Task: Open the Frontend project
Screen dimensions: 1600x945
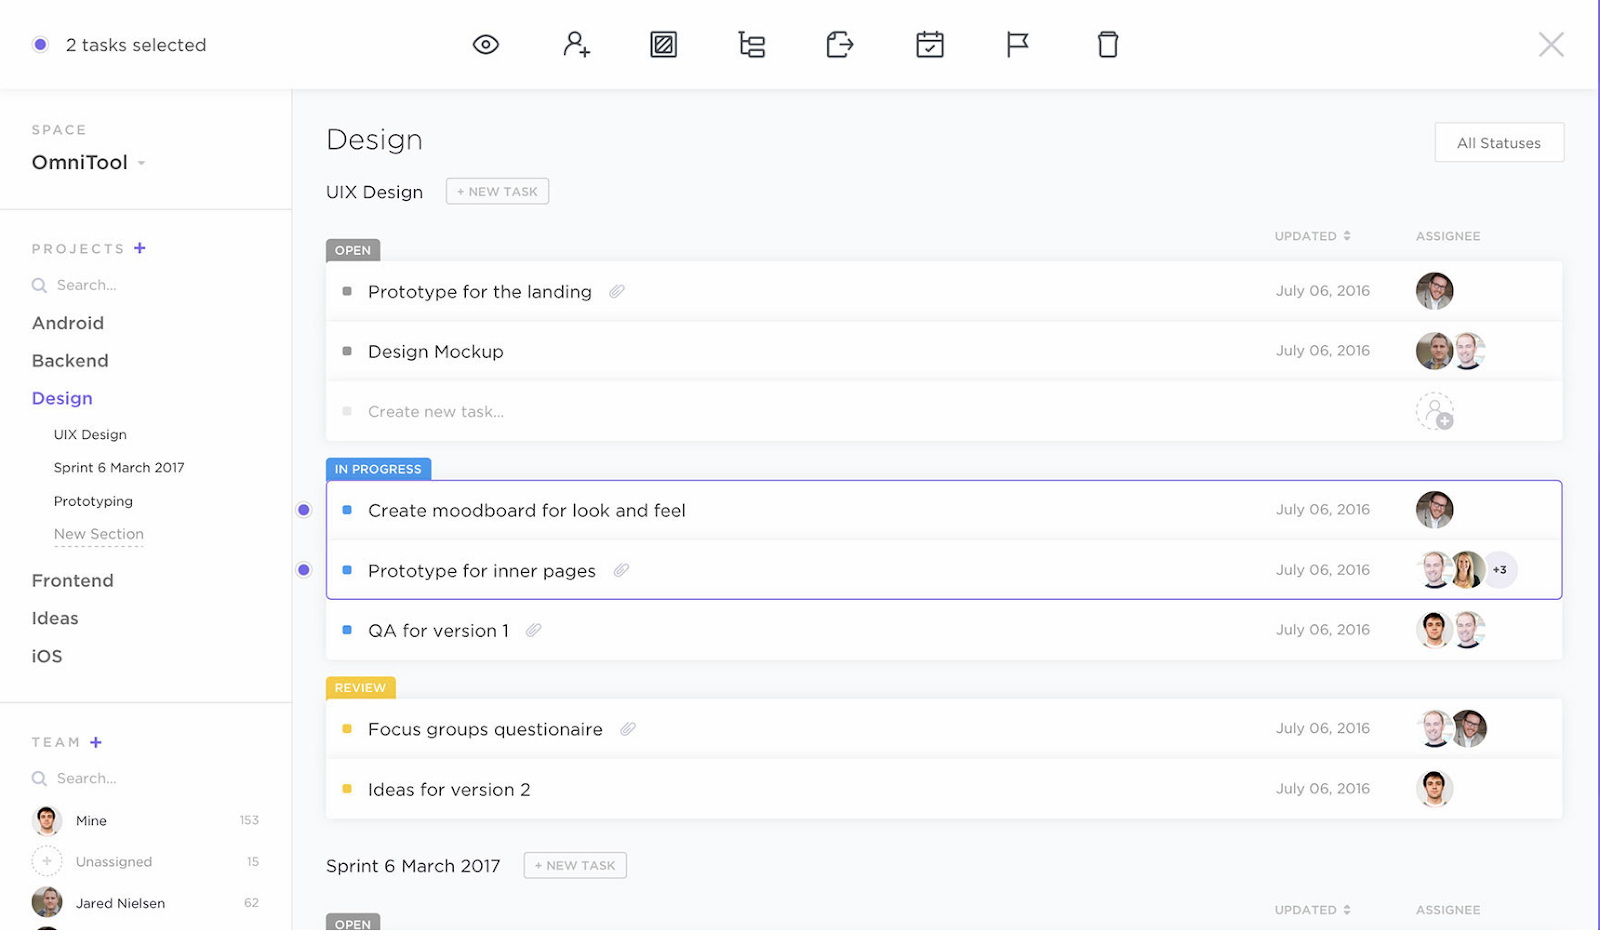Action: pos(73,581)
